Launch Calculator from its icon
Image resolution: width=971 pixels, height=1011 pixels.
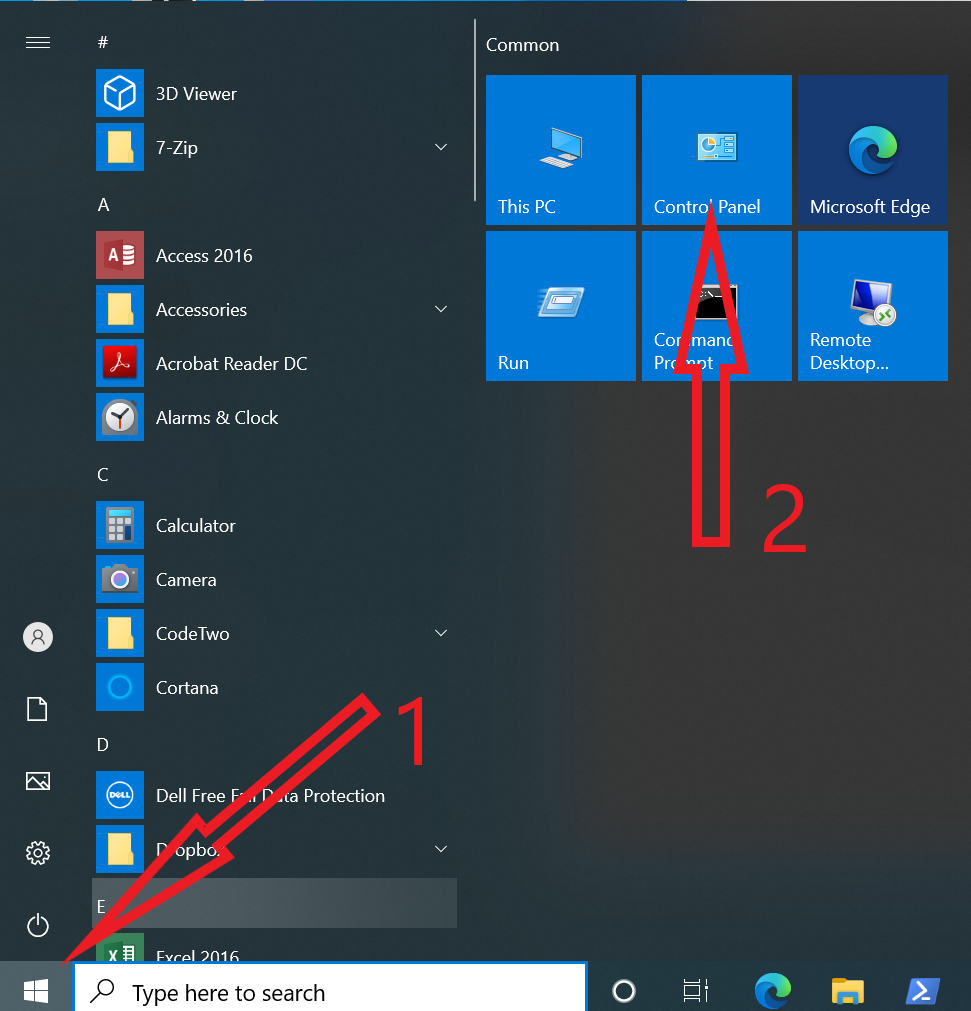[x=120, y=525]
